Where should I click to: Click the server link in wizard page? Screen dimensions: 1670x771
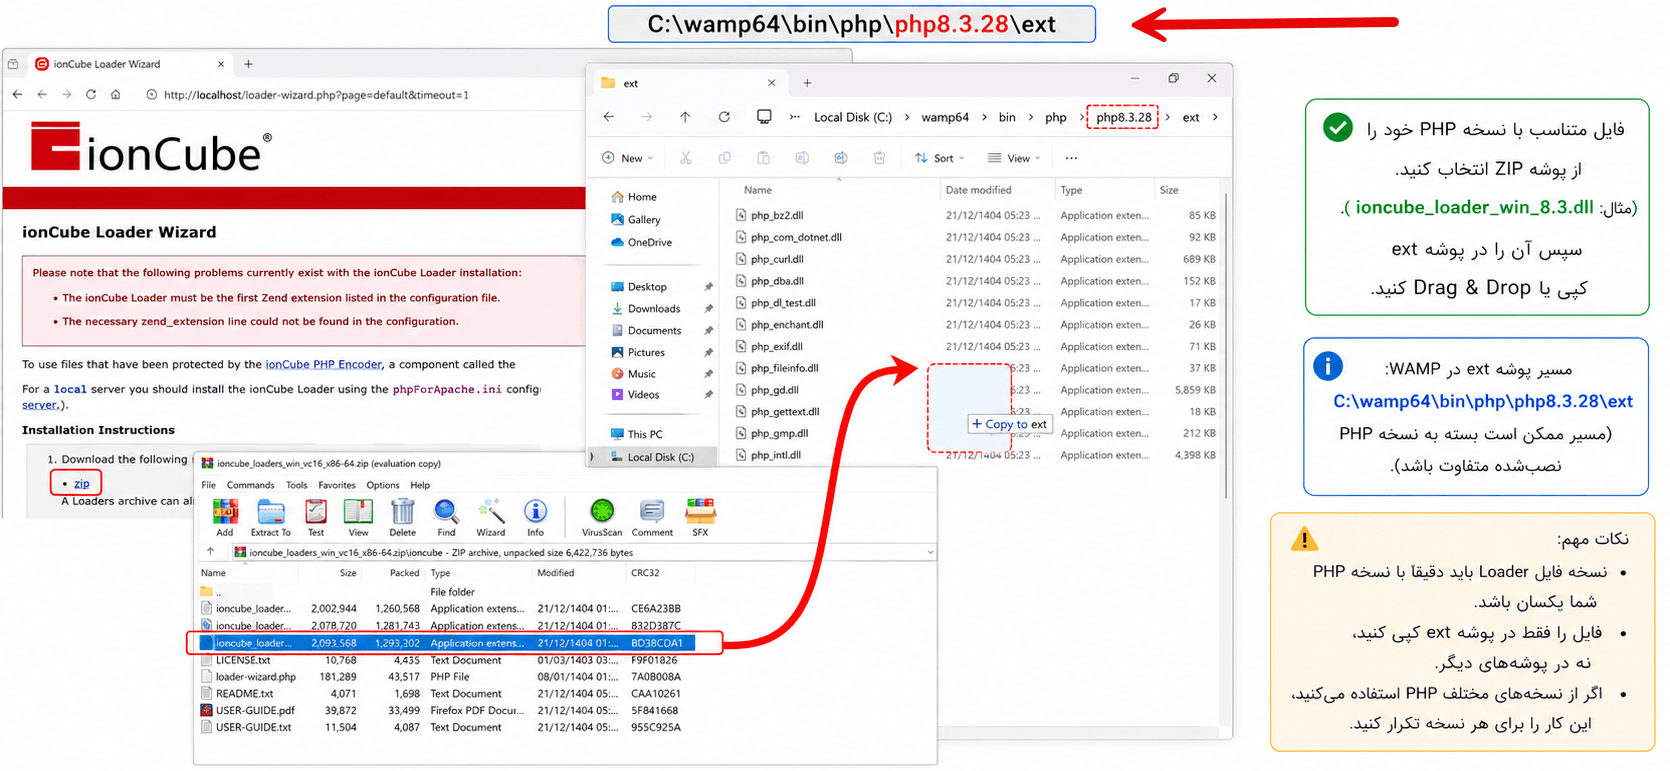click(x=40, y=405)
